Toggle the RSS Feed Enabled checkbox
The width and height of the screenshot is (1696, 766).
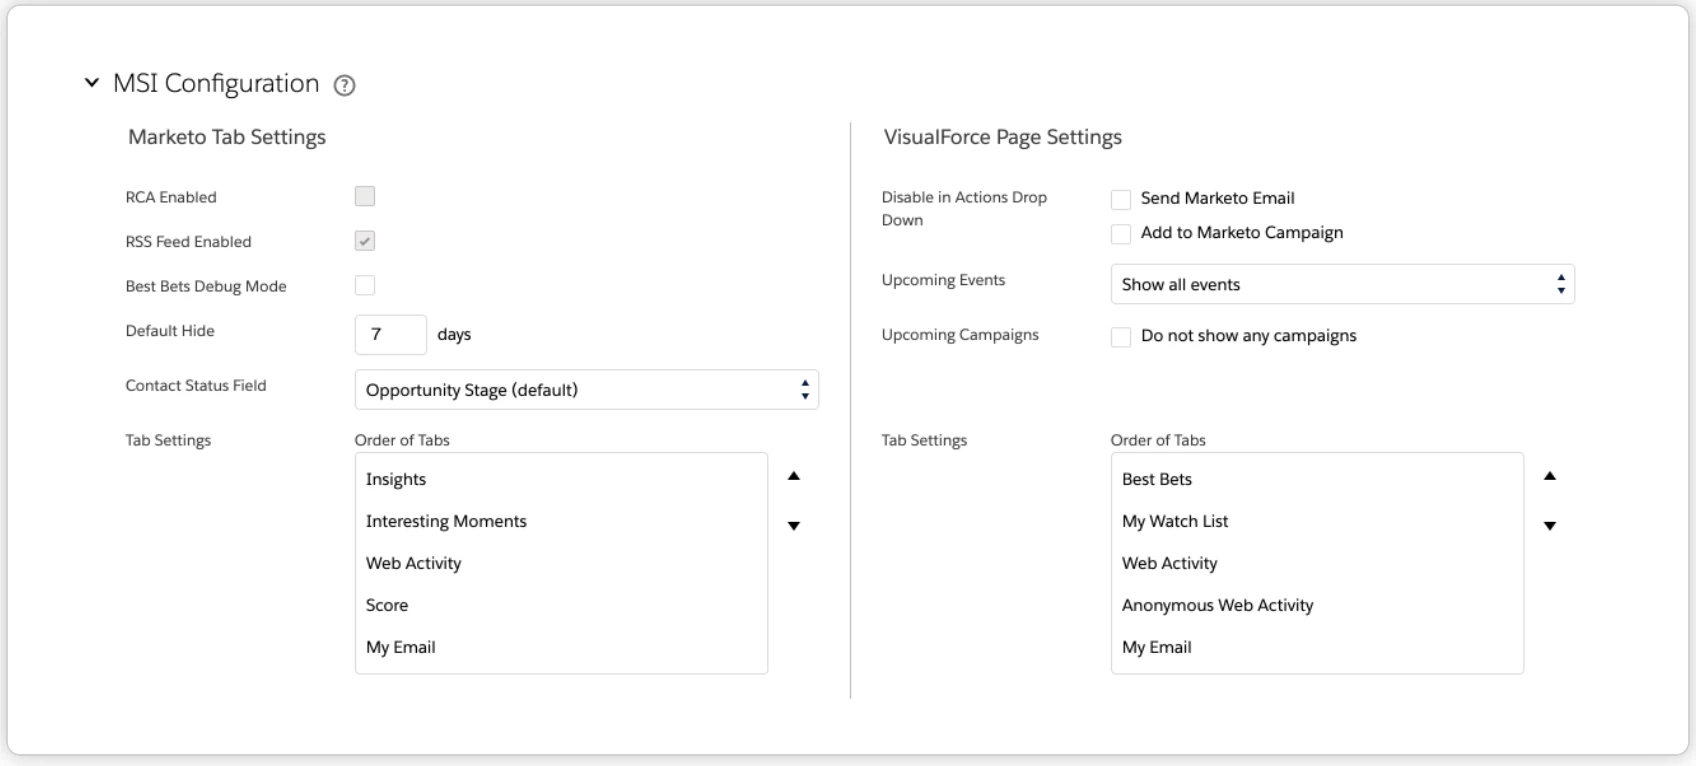(x=365, y=241)
